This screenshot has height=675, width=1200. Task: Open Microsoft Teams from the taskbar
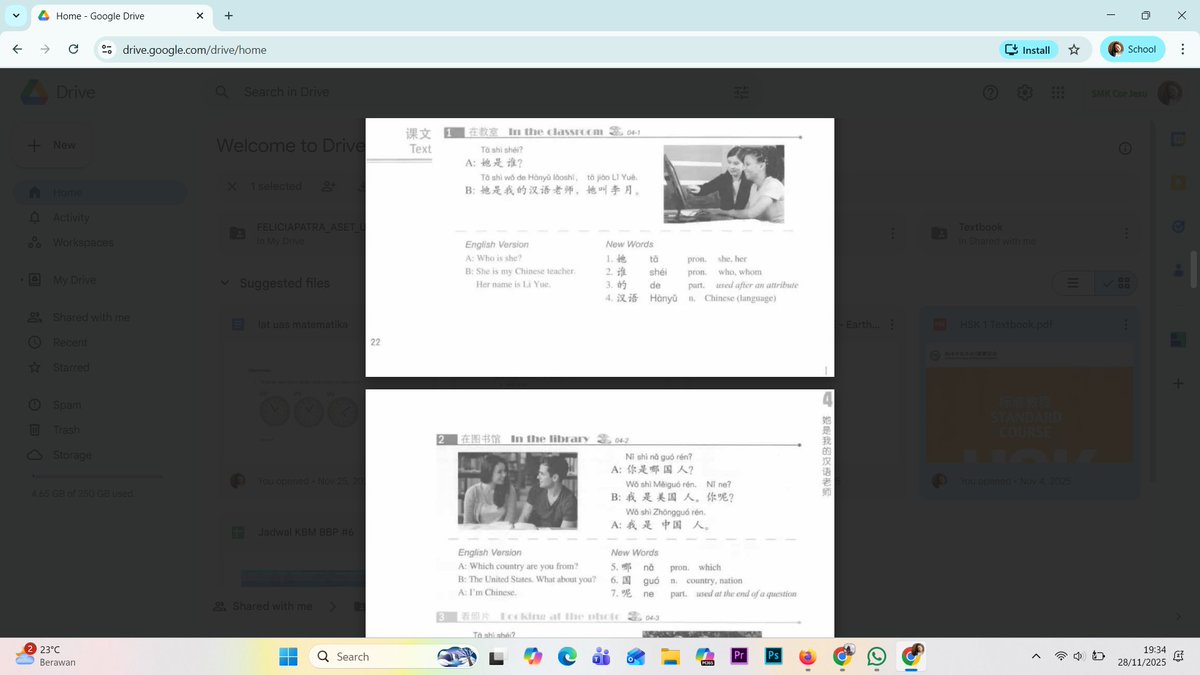[601, 656]
